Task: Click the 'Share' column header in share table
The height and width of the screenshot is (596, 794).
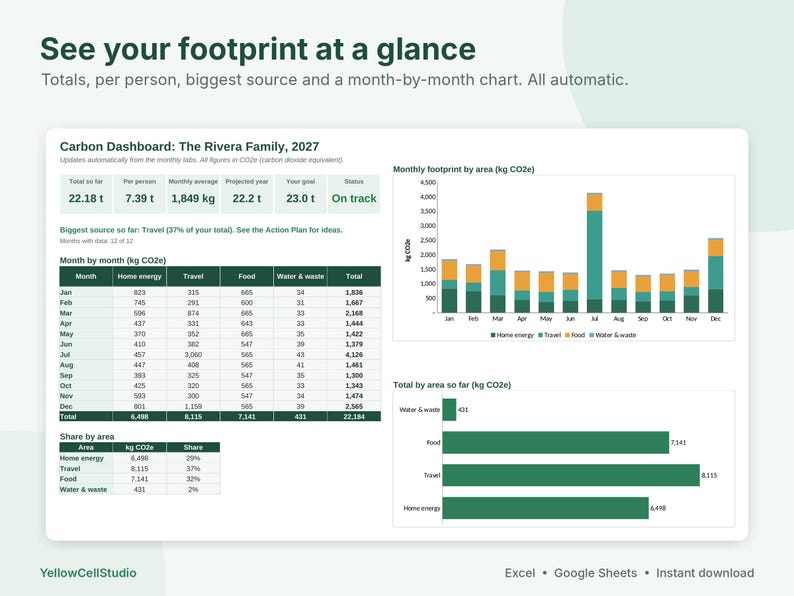Action: [x=193, y=447]
